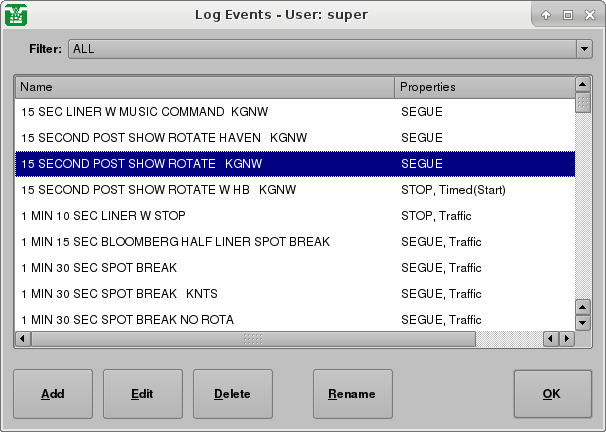Image resolution: width=606 pixels, height=432 pixels.
Task: Click the Rename button
Action: coord(352,394)
